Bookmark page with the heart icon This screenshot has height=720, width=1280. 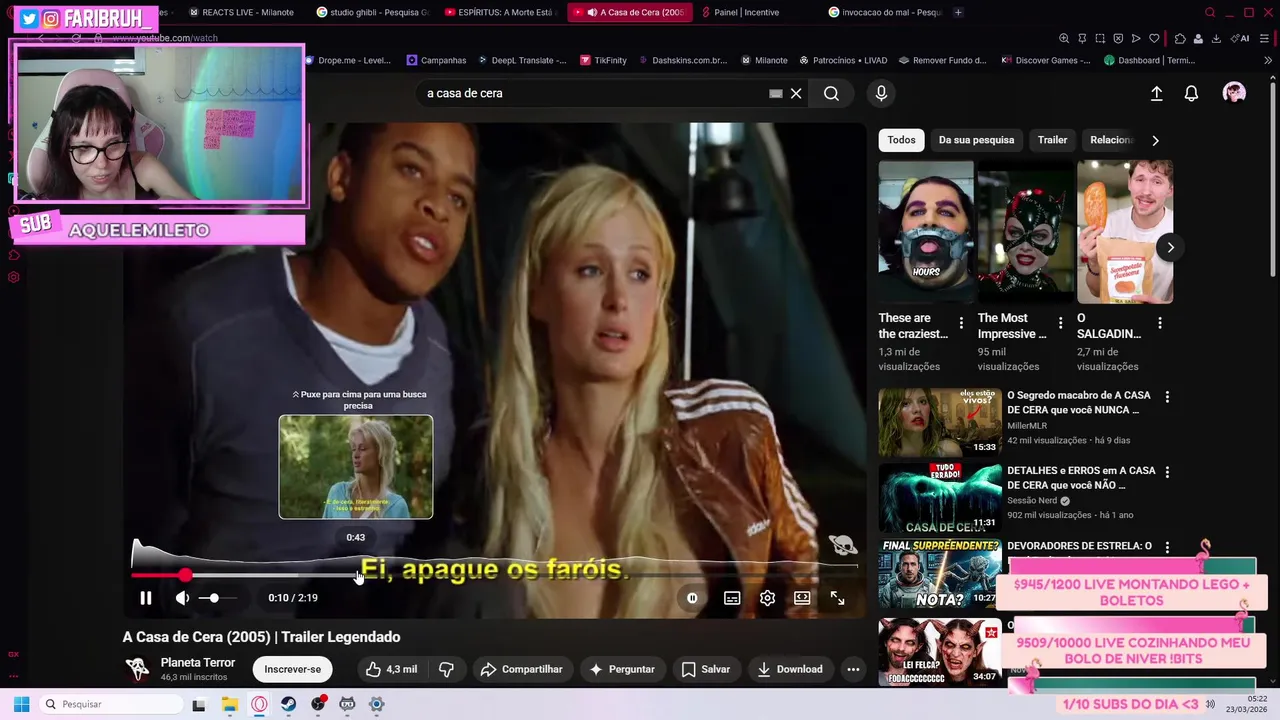pyautogui.click(x=1154, y=38)
